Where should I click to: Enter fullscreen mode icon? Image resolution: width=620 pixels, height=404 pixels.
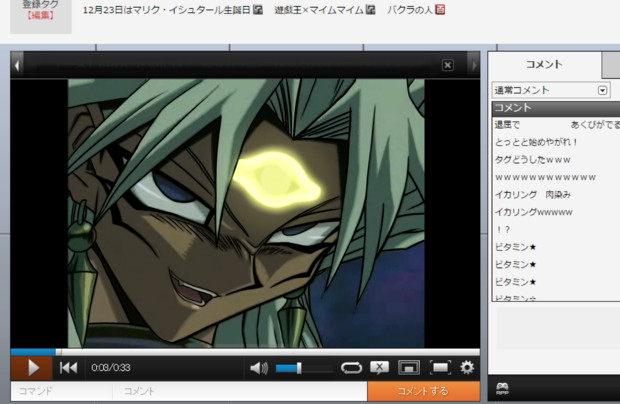click(x=440, y=368)
